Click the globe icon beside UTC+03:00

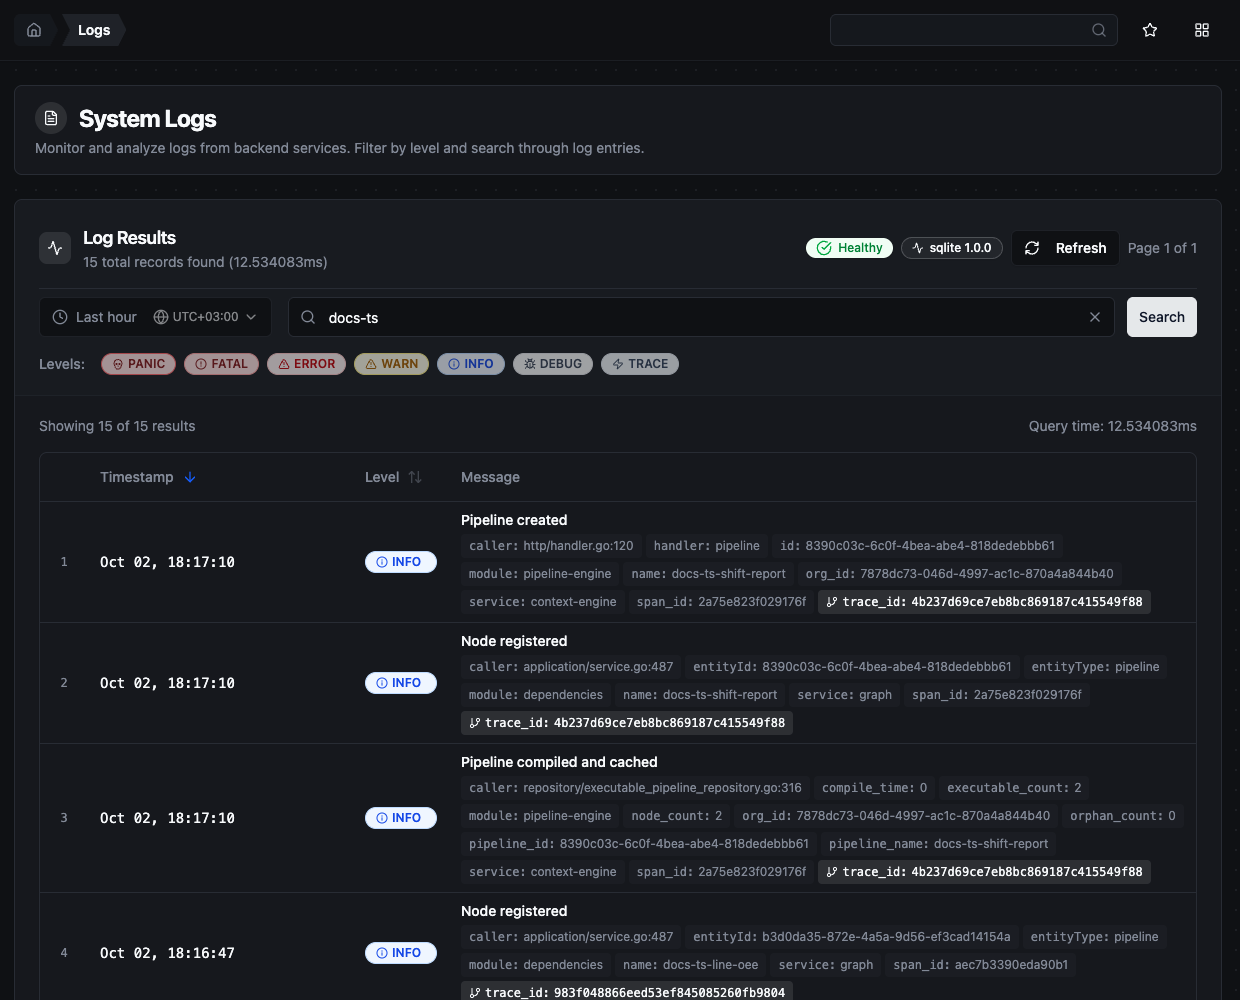pos(161,317)
